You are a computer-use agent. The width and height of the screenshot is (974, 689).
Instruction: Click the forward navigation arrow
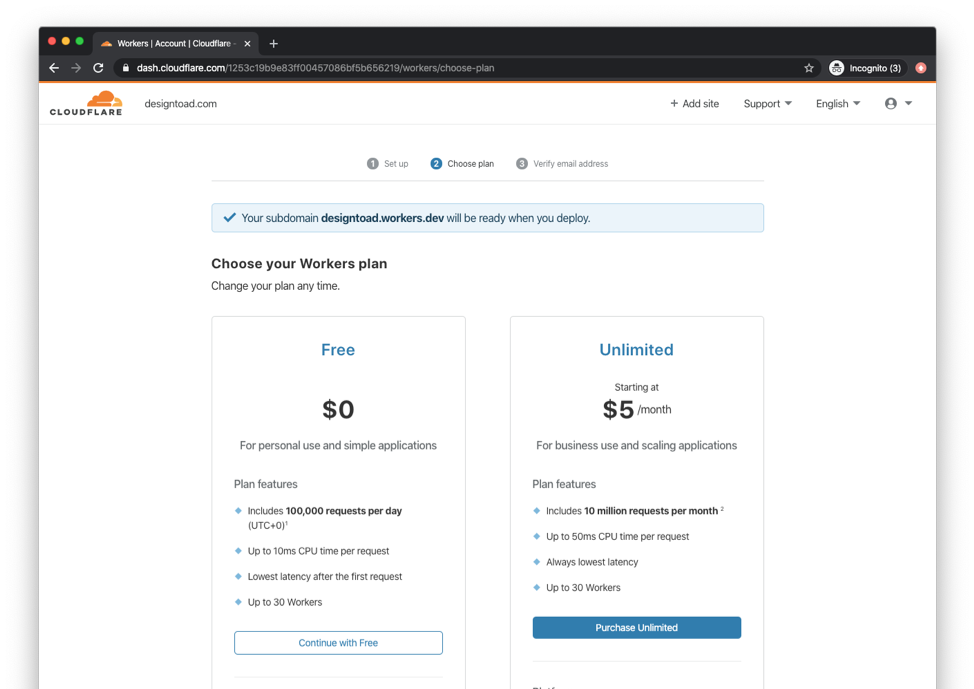76,68
